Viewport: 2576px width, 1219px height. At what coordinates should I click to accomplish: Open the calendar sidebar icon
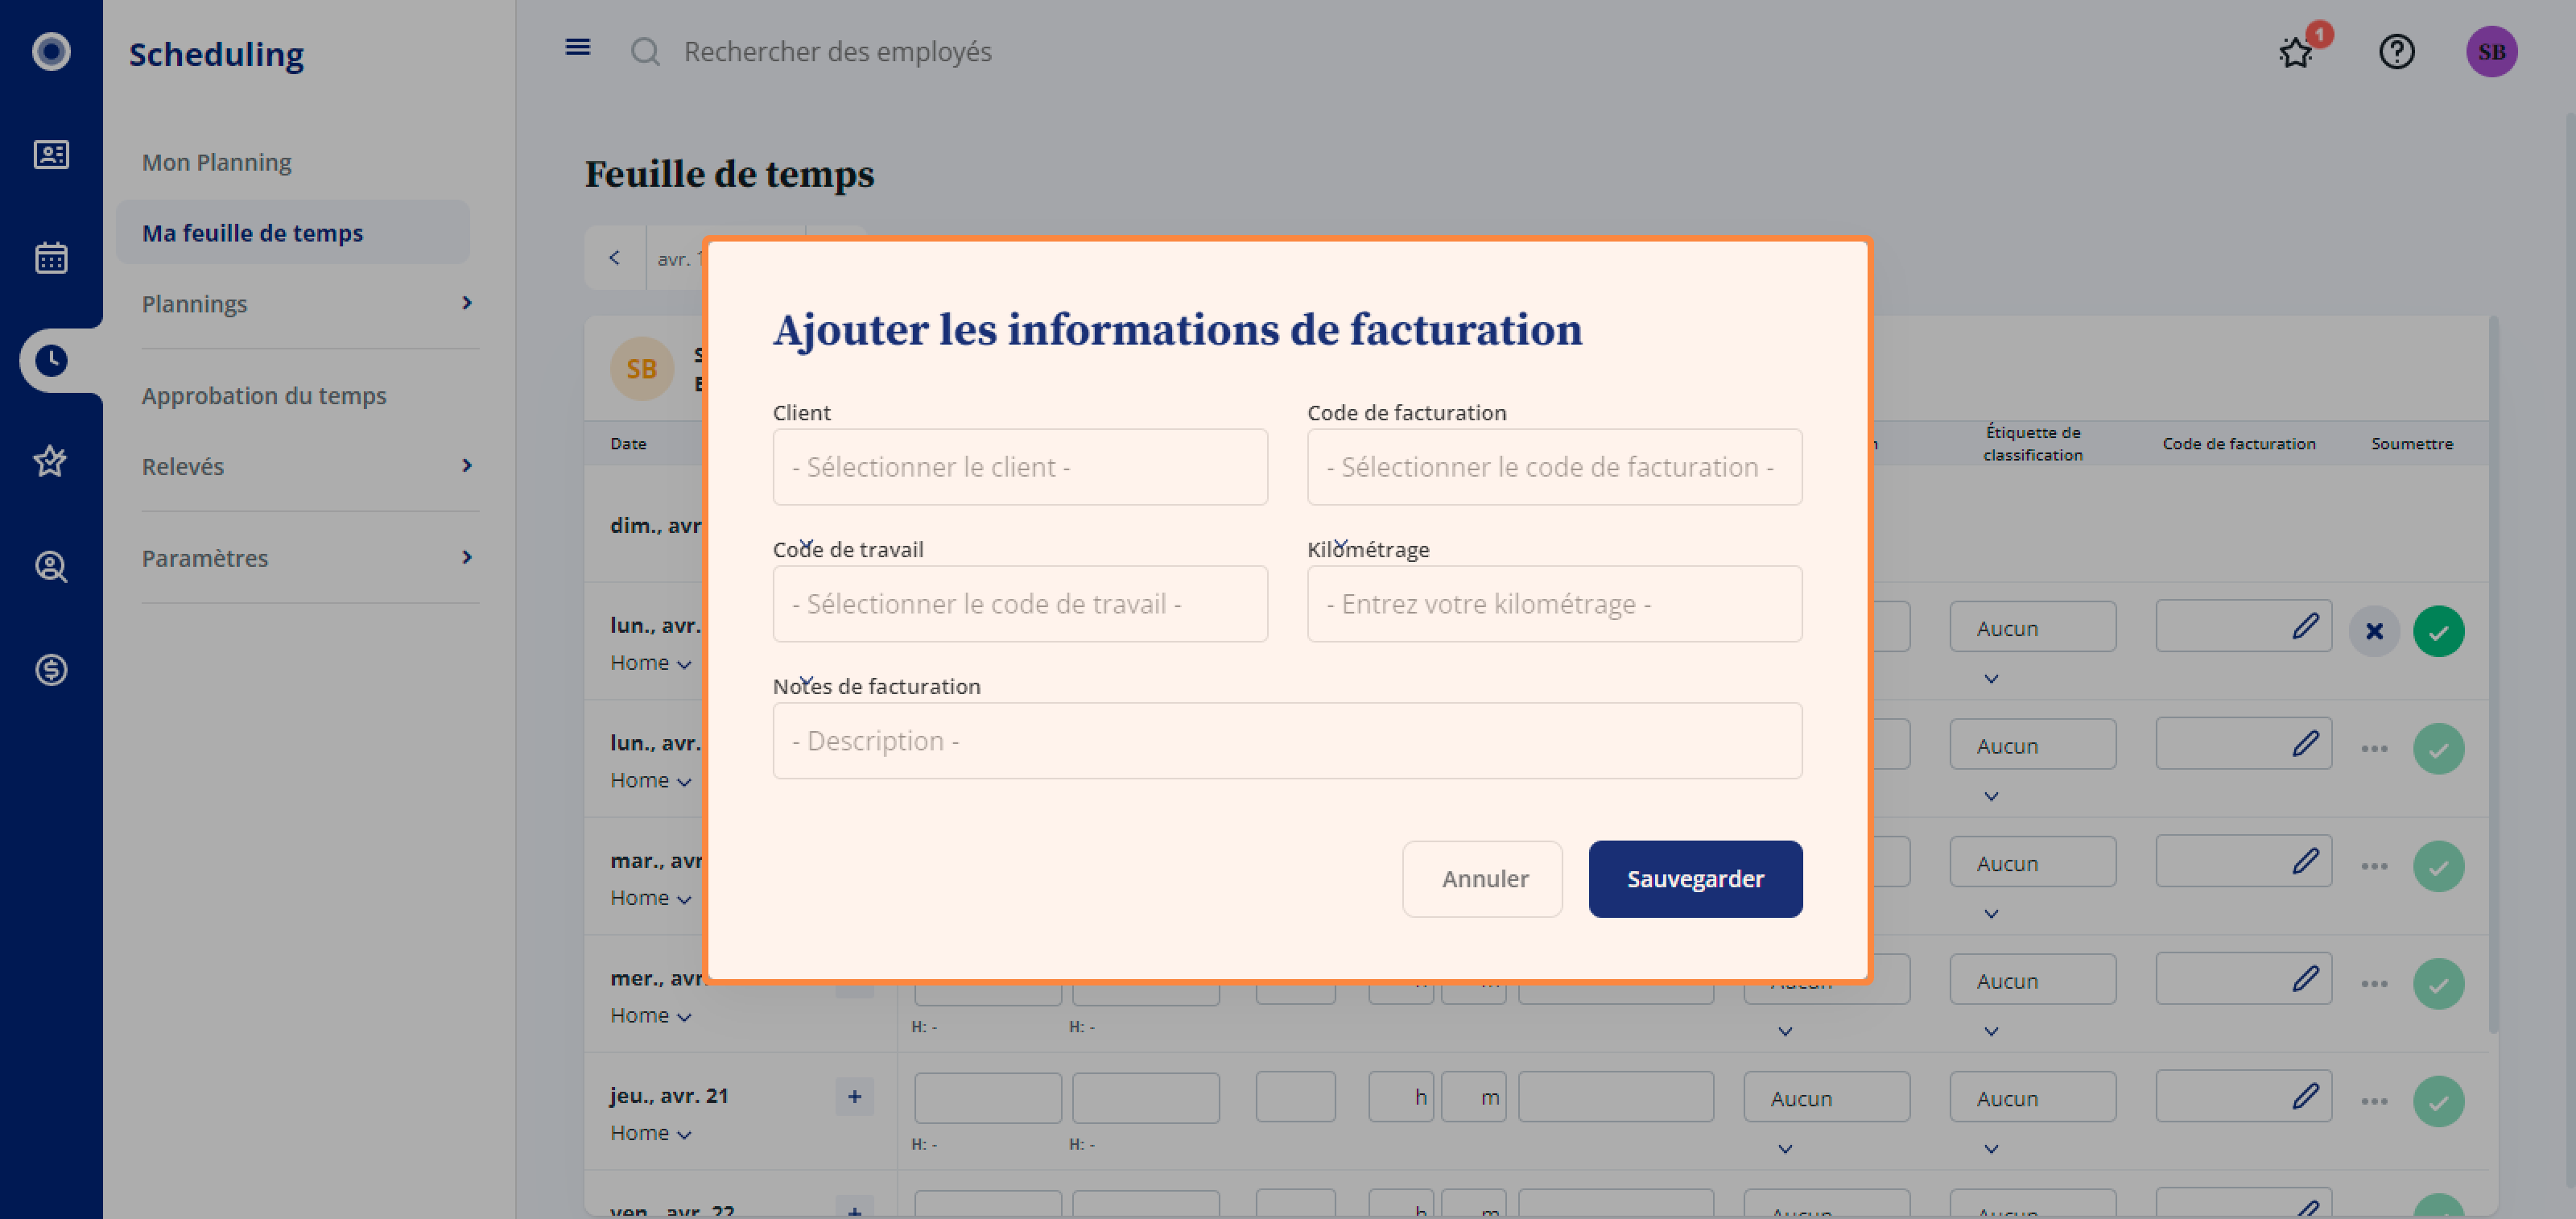tap(51, 258)
